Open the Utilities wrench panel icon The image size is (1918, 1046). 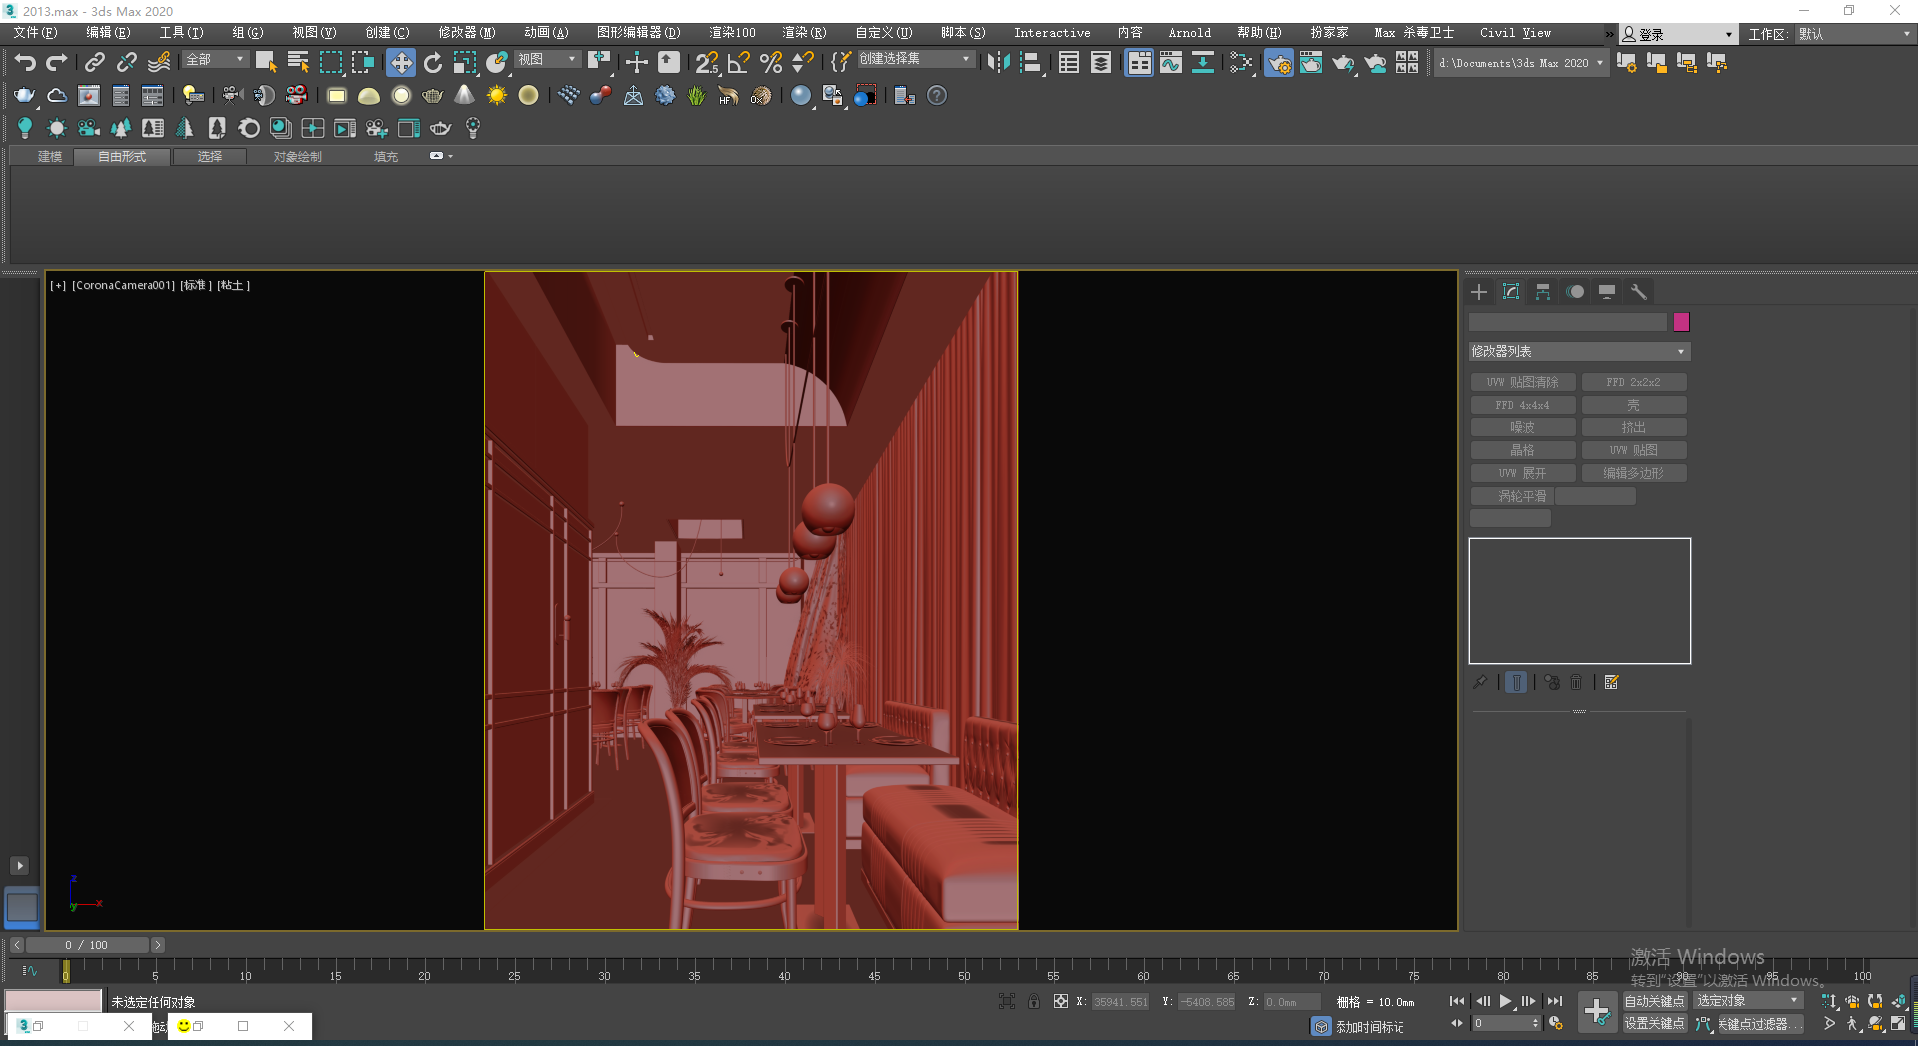1638,292
